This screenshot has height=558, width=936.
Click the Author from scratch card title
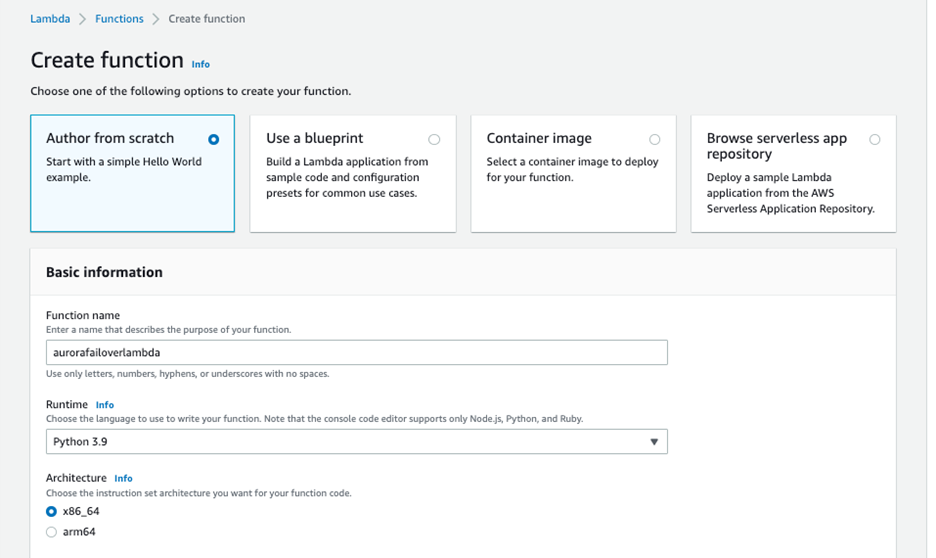[110, 138]
